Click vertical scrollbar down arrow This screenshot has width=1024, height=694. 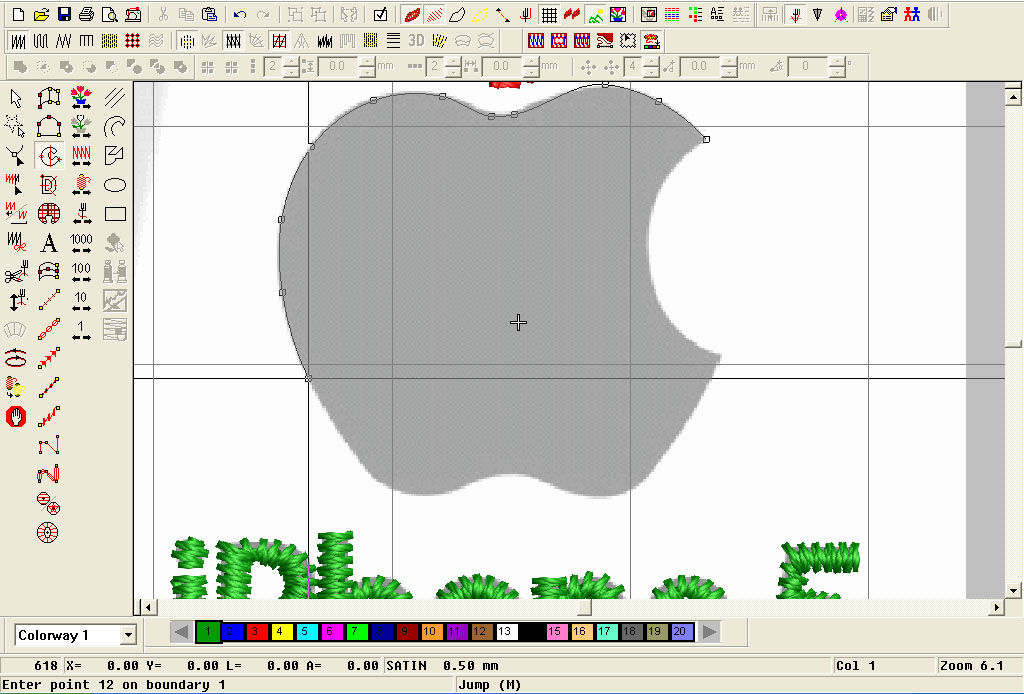point(1013,590)
